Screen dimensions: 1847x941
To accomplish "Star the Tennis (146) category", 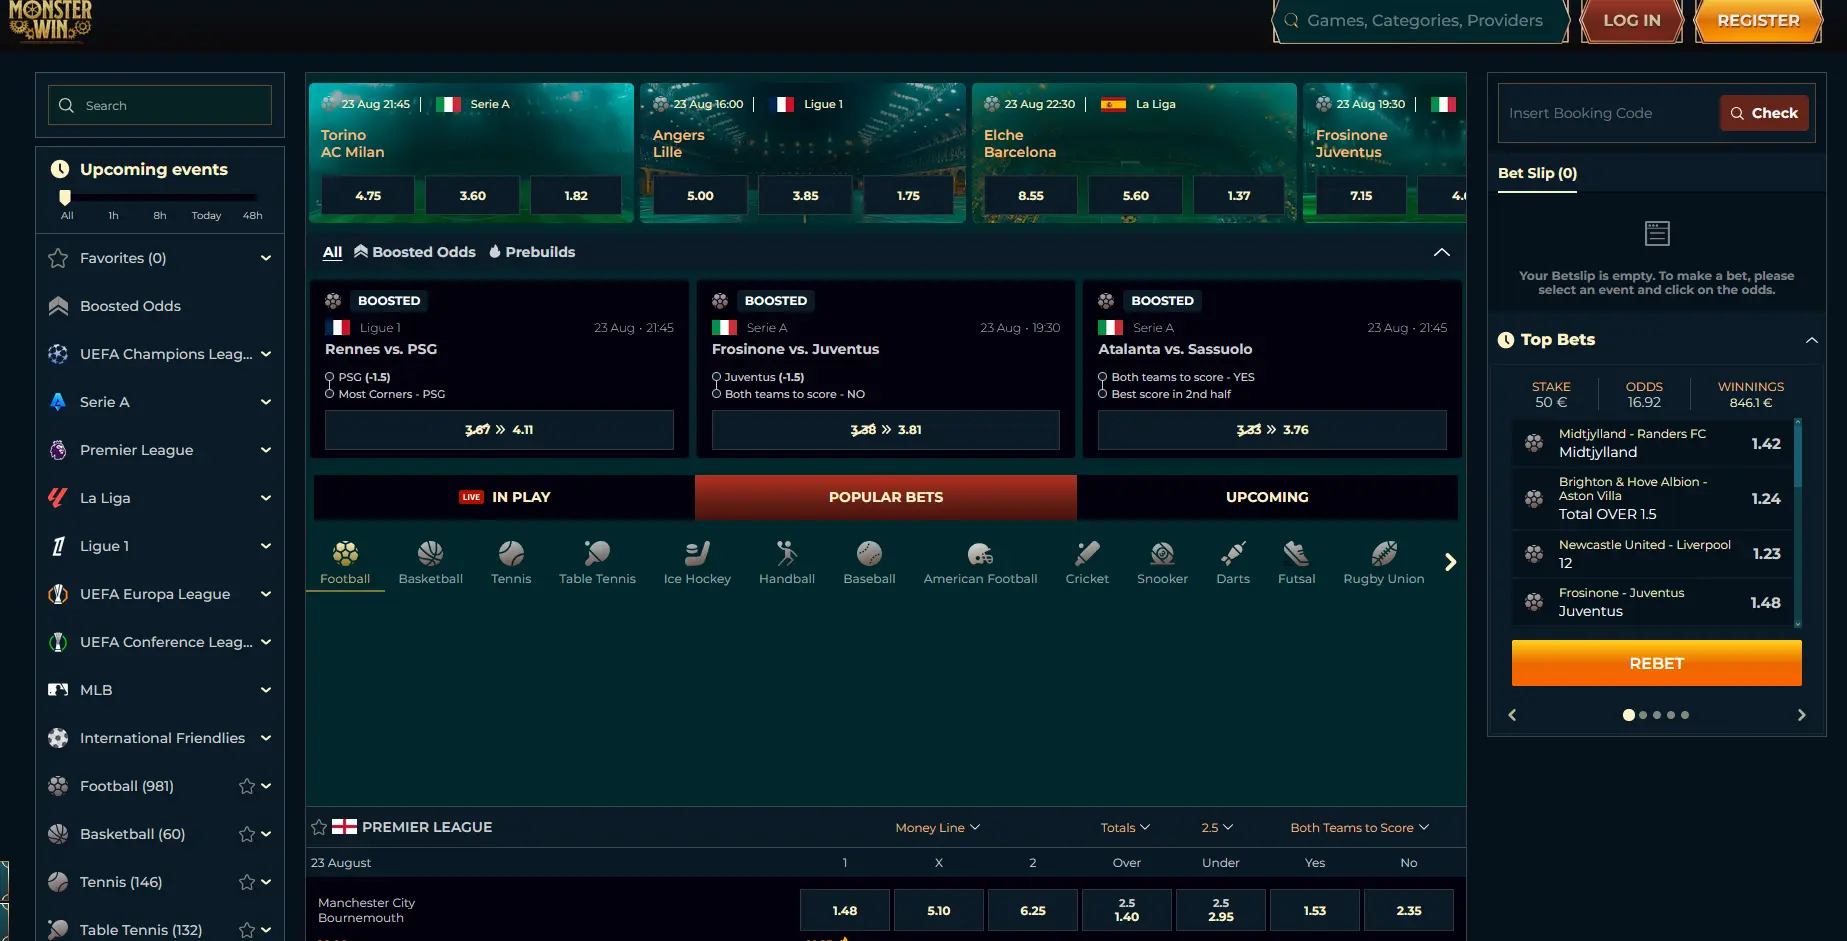I will 247,882.
